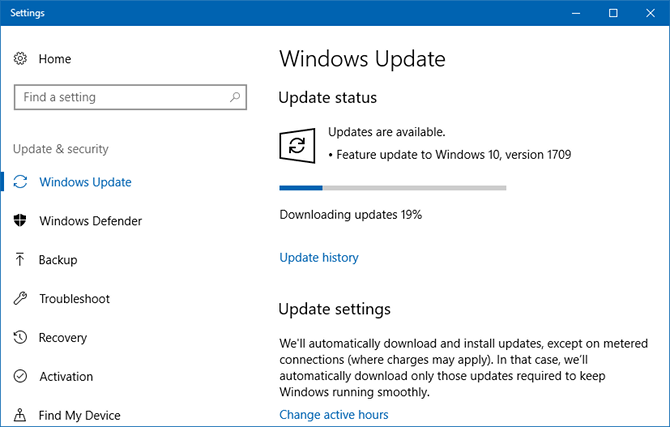This screenshot has height=427, width=670.
Task: Click the Update & security category label
Action: tap(61, 149)
